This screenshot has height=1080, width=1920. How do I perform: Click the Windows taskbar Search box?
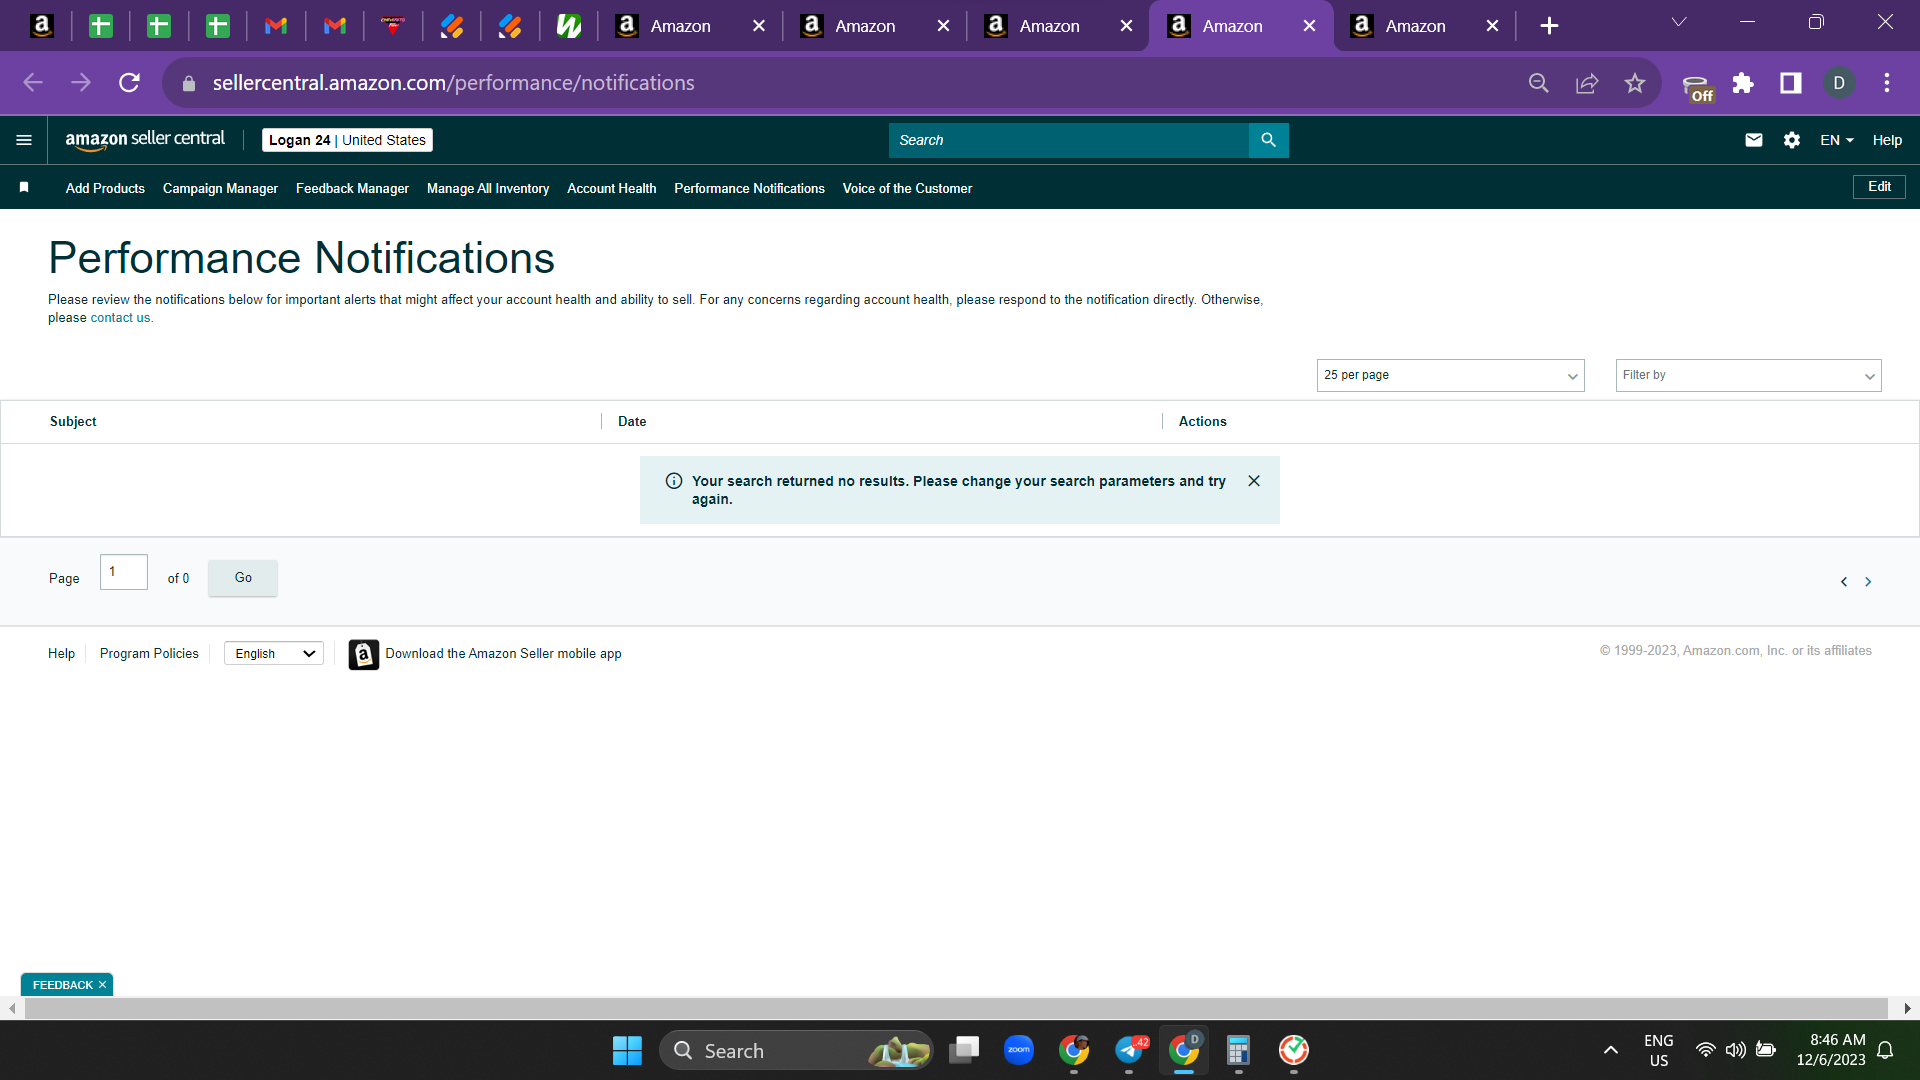pyautogui.click(x=796, y=1051)
